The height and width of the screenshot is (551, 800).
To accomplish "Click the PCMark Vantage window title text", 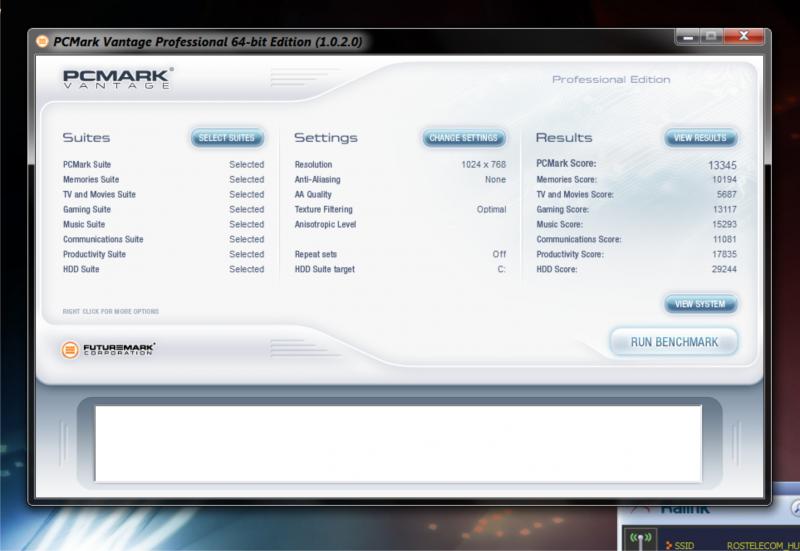I will [x=208, y=42].
